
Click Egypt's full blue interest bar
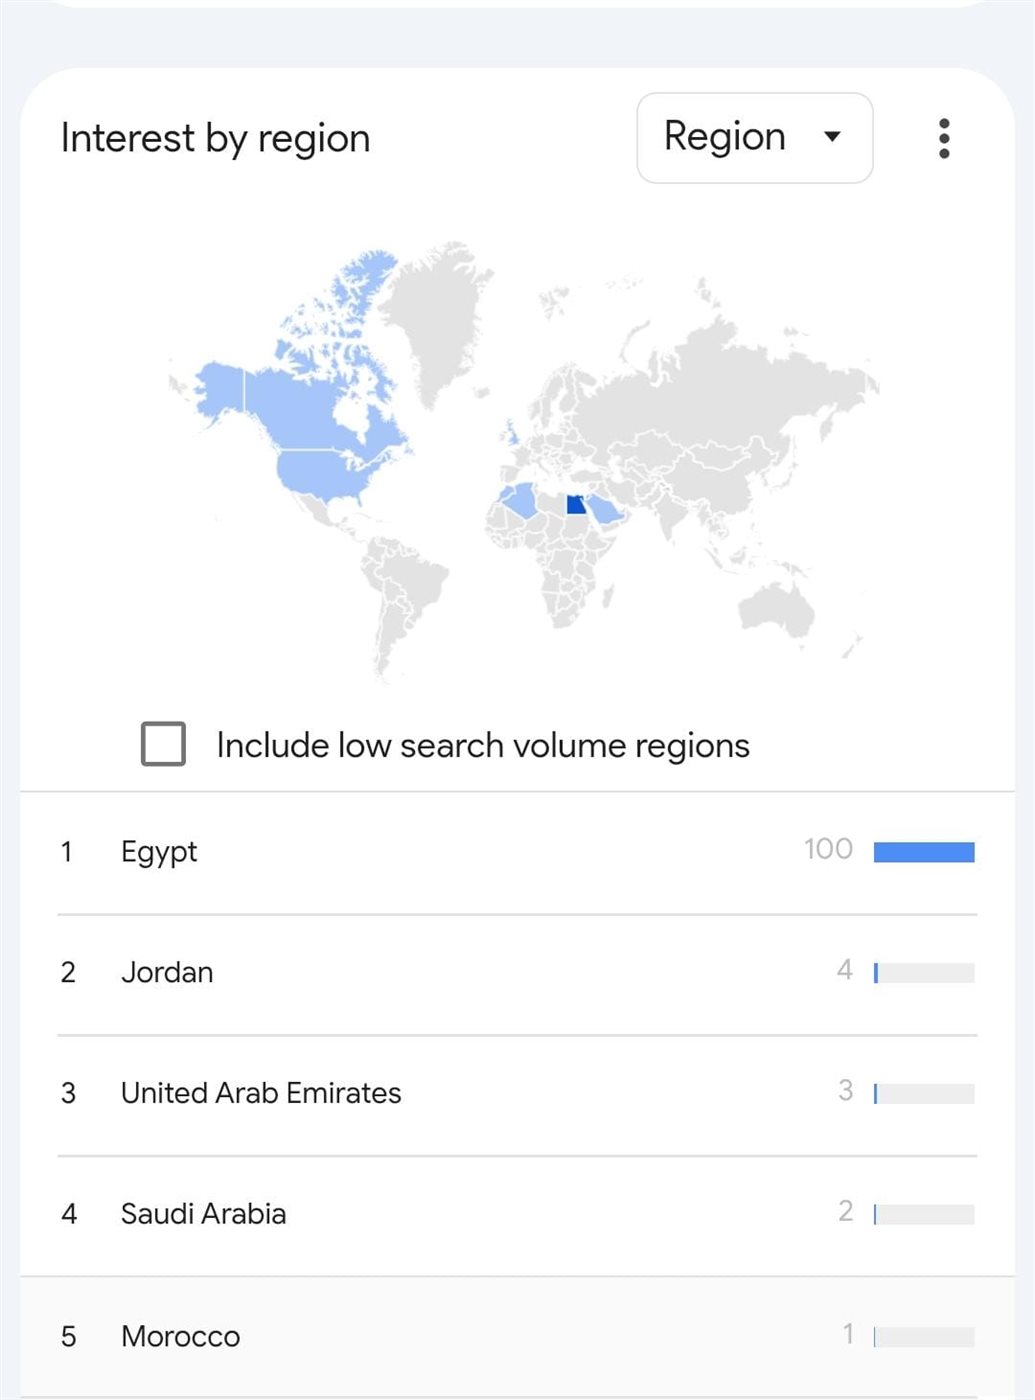924,852
